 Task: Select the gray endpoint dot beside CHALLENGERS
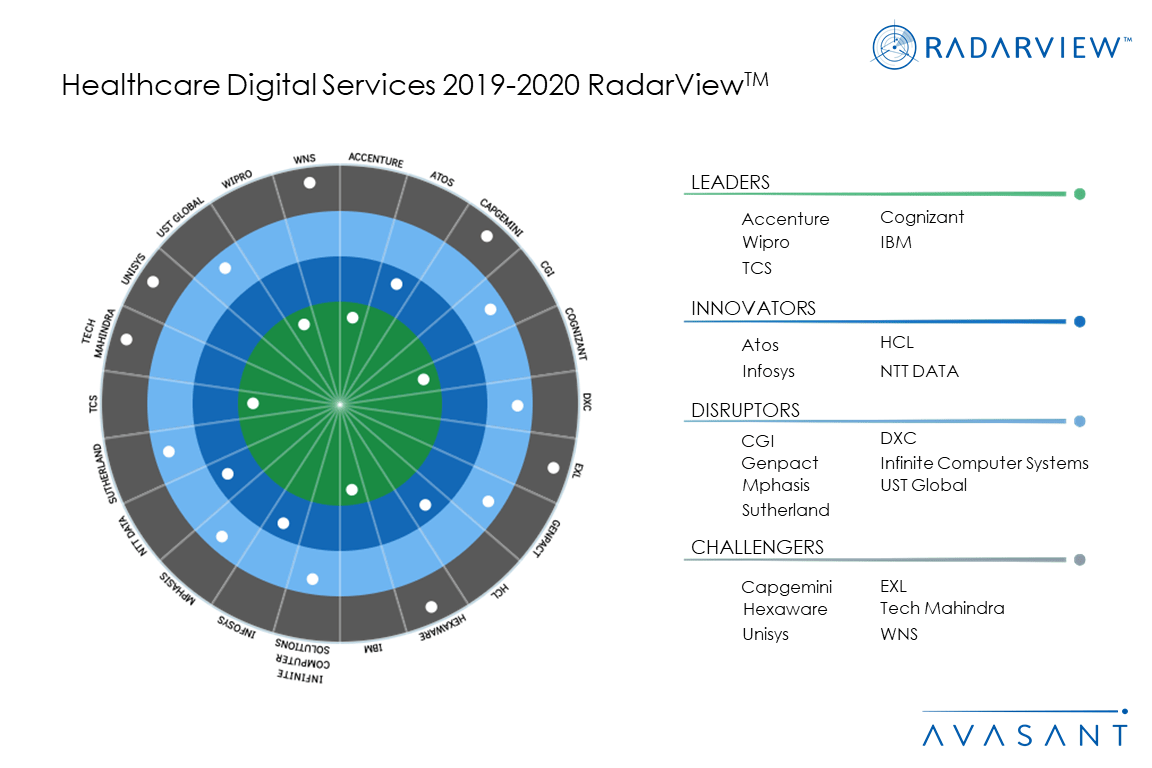[x=1079, y=559]
